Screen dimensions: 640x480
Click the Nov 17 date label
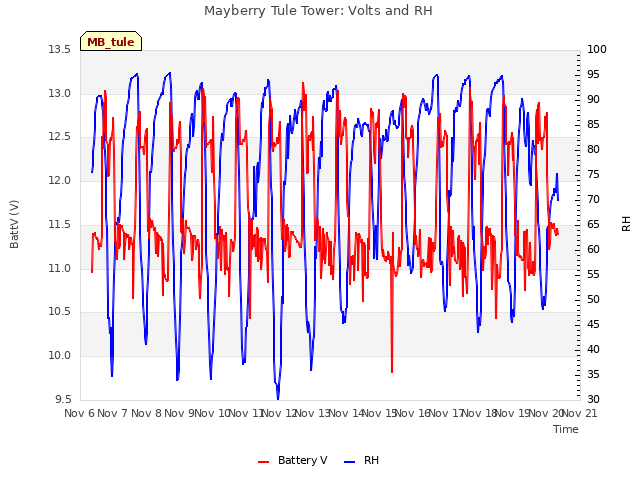(x=446, y=413)
